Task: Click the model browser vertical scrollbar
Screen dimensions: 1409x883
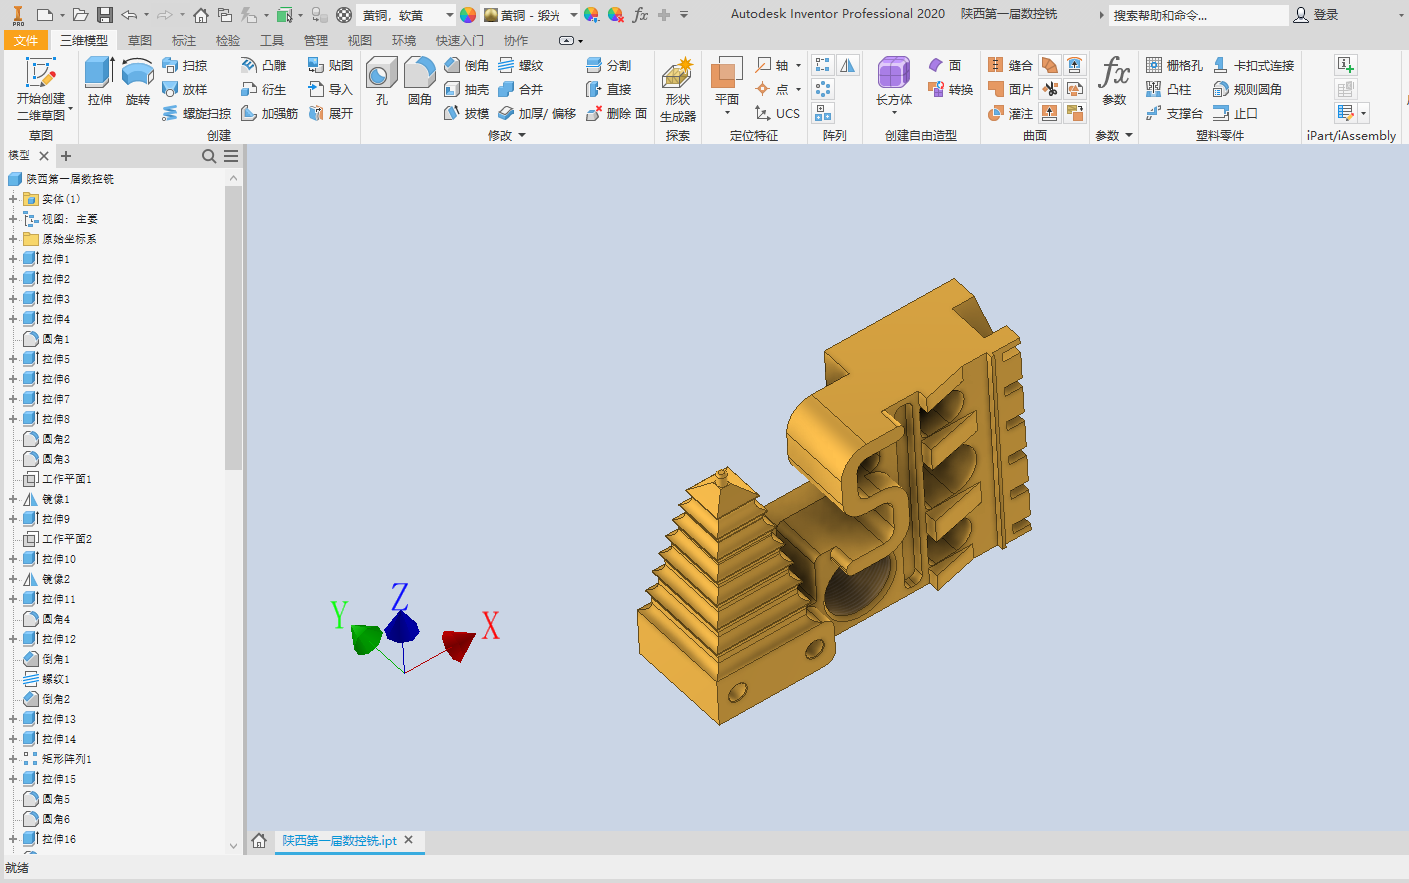Action: [233, 328]
